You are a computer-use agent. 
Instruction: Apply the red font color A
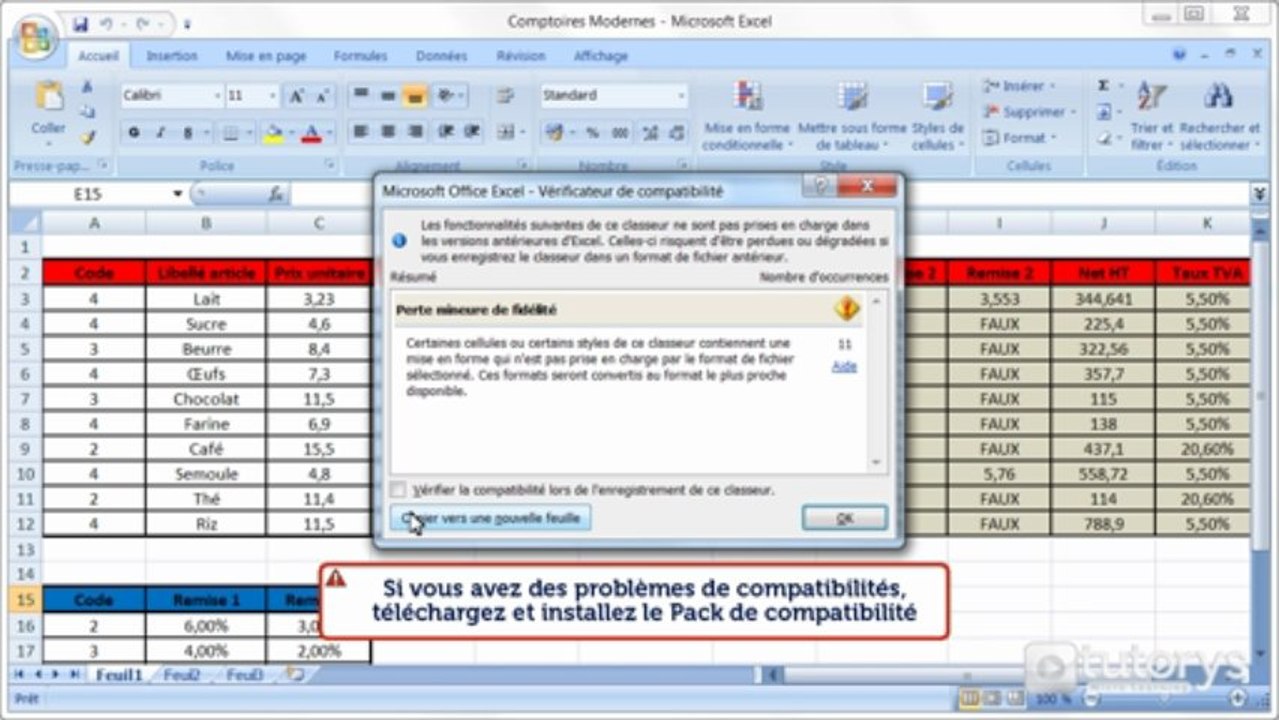pyautogui.click(x=311, y=132)
